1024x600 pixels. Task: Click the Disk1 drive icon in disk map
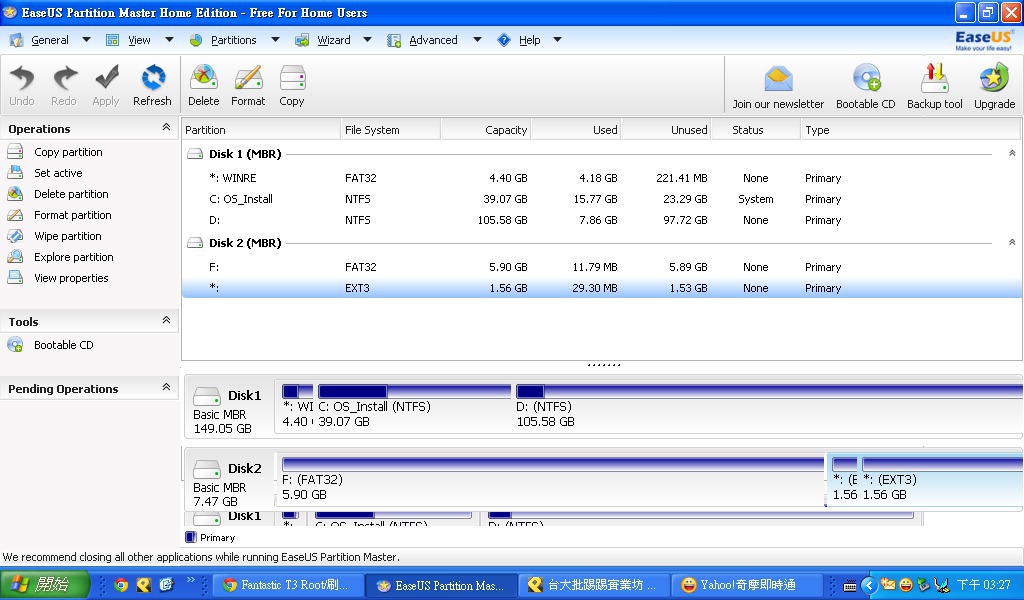(x=207, y=396)
